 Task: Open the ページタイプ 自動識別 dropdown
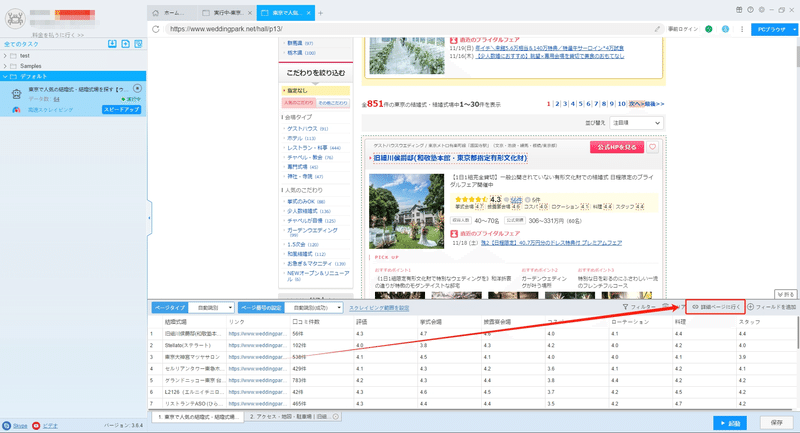tap(211, 308)
